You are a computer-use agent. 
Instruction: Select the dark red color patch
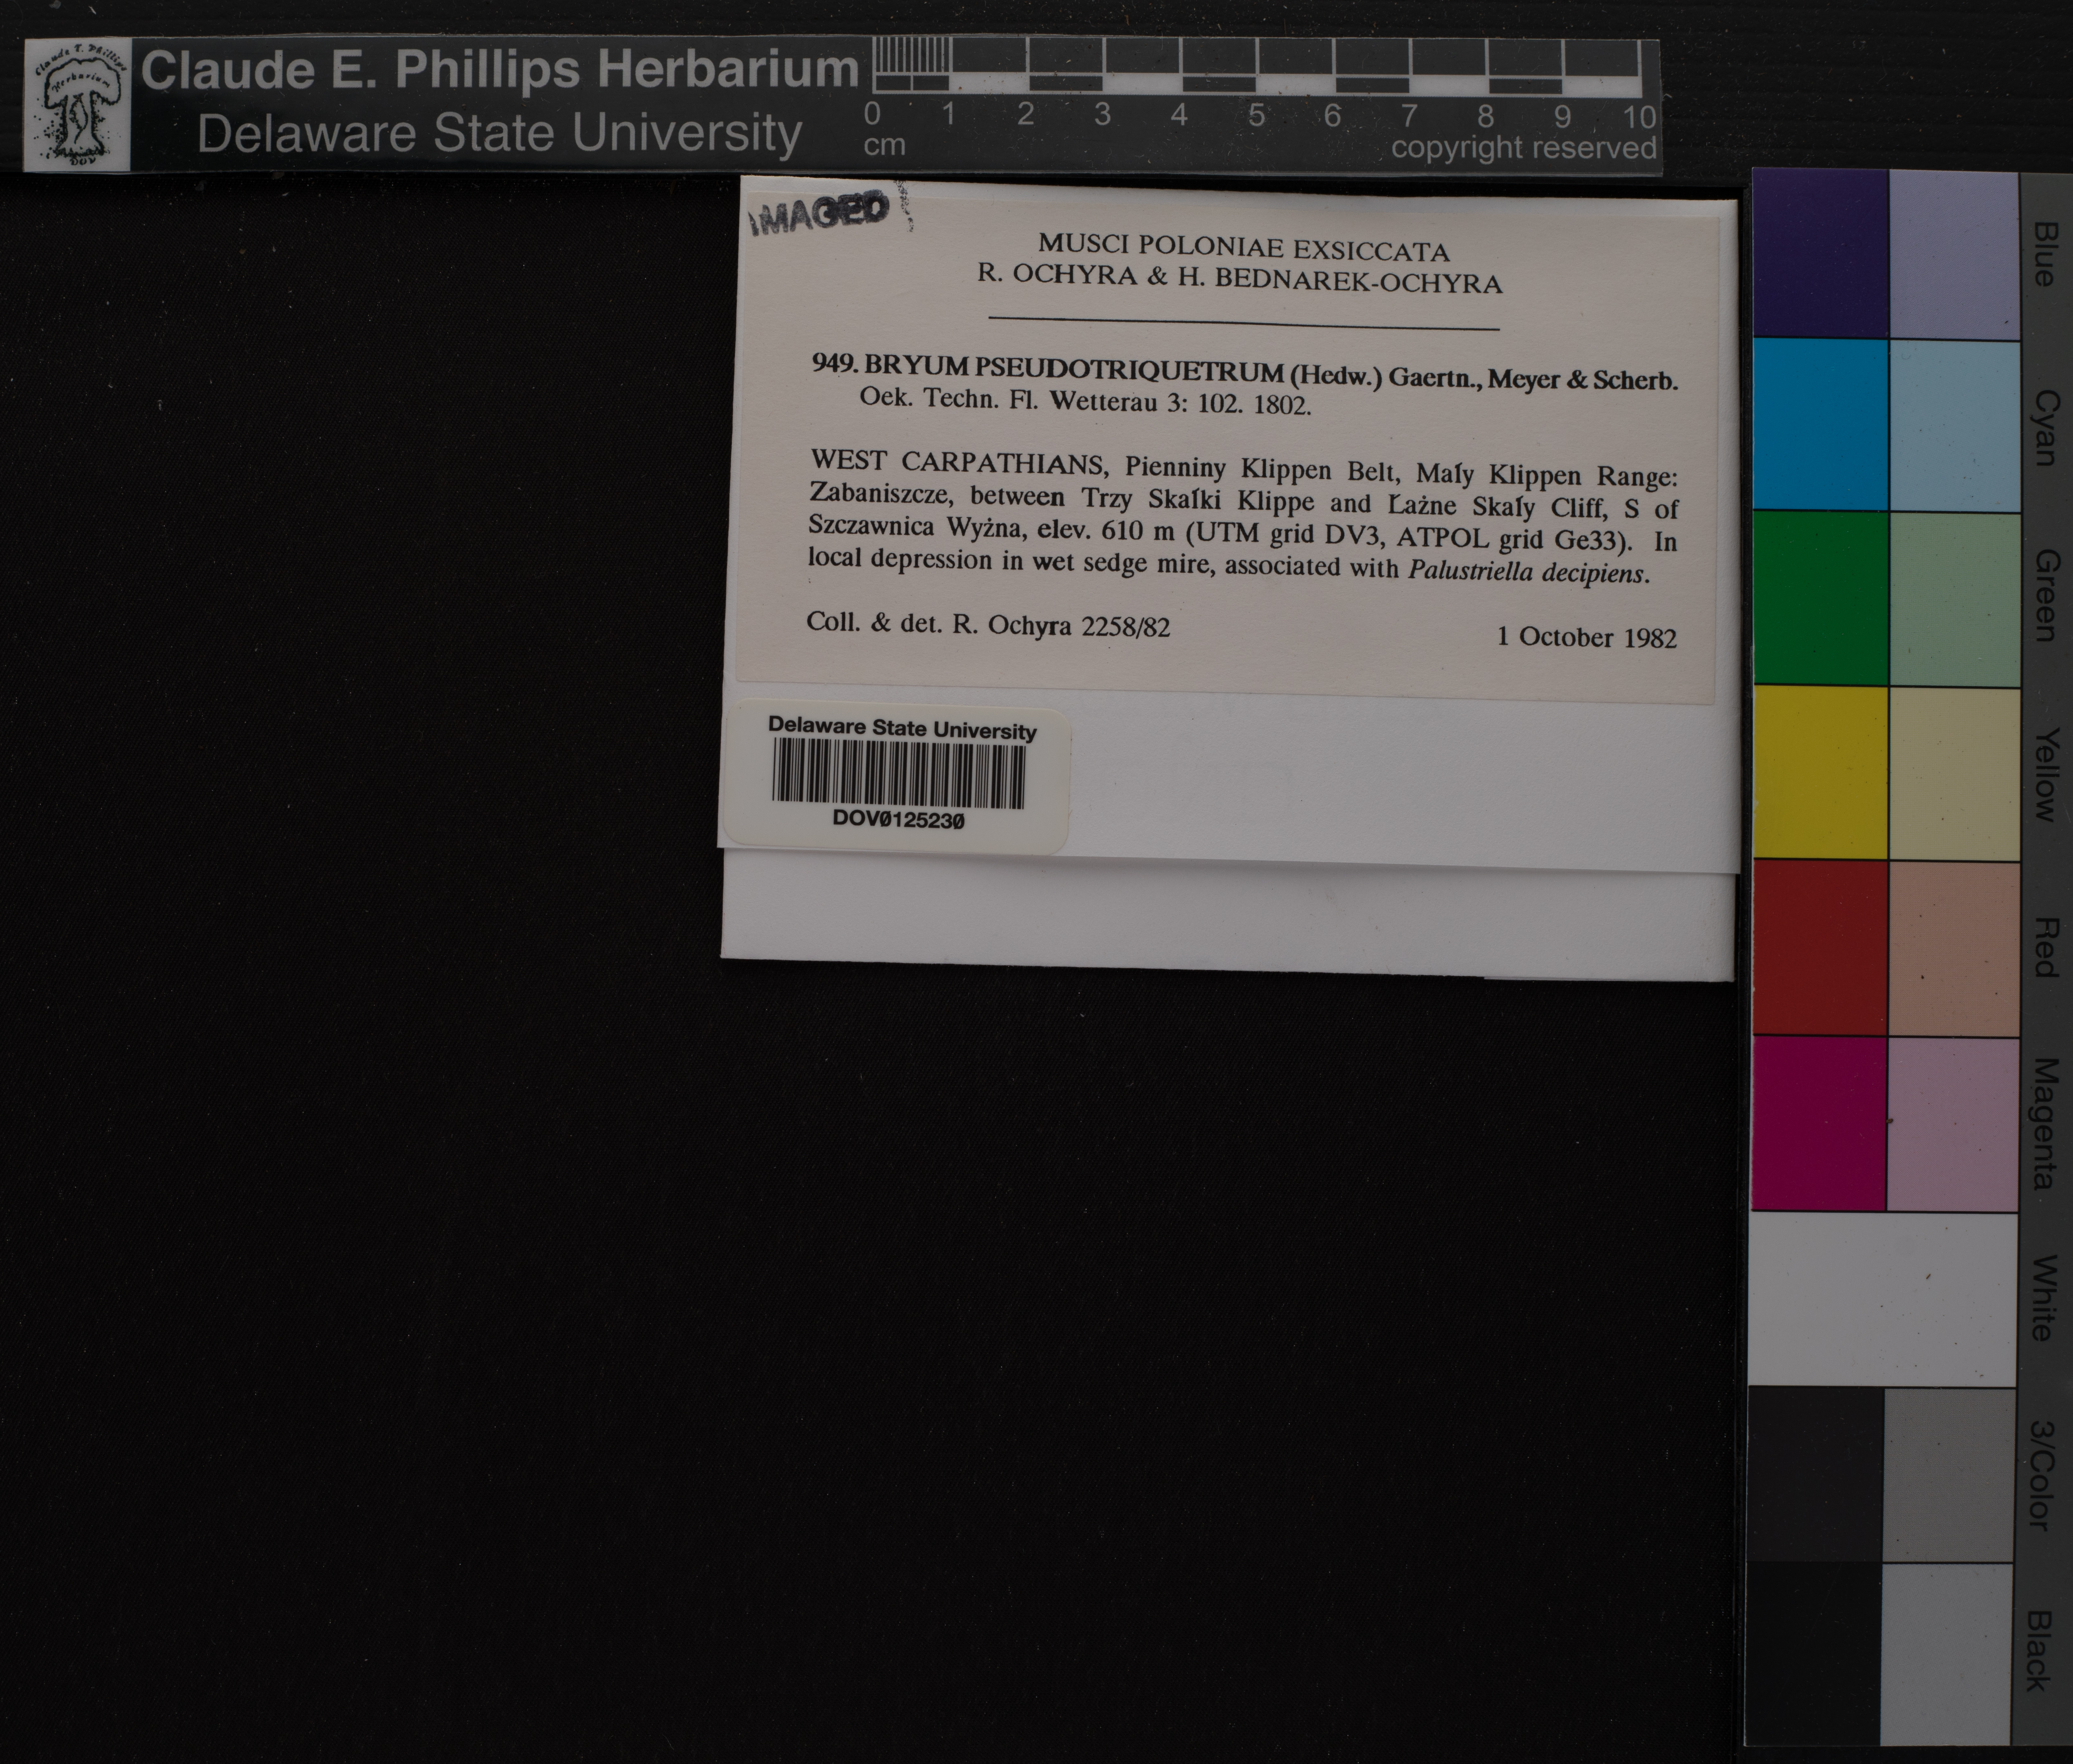pos(1819,947)
